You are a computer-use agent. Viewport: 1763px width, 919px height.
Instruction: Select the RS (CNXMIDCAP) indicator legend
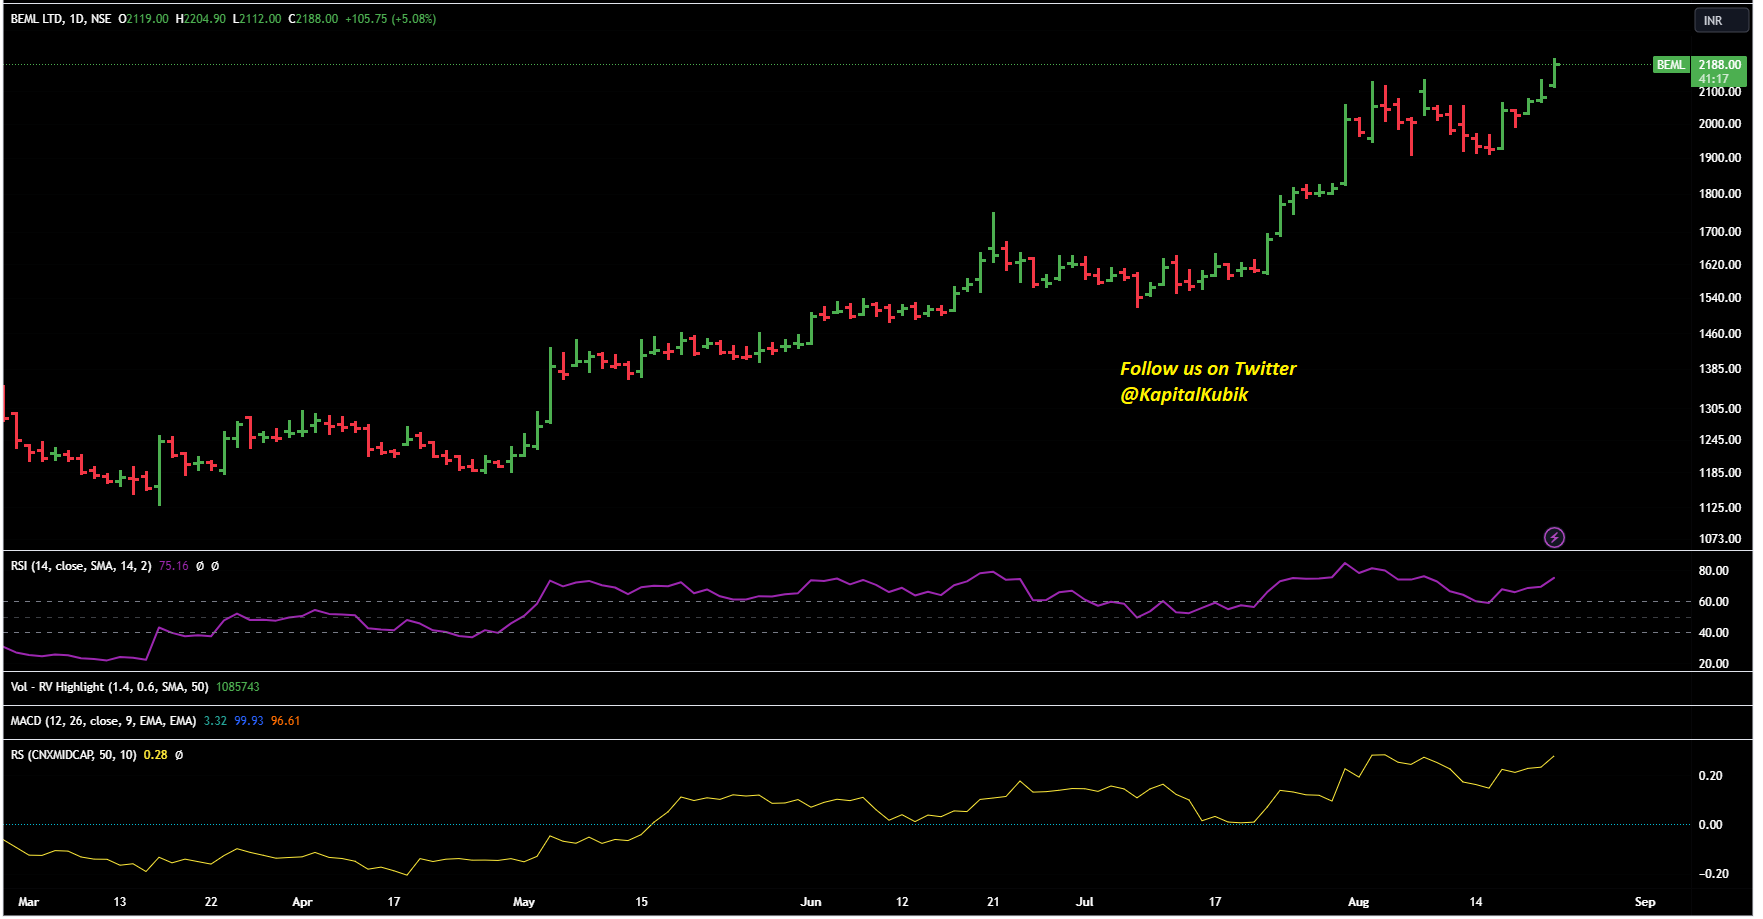tap(73, 755)
